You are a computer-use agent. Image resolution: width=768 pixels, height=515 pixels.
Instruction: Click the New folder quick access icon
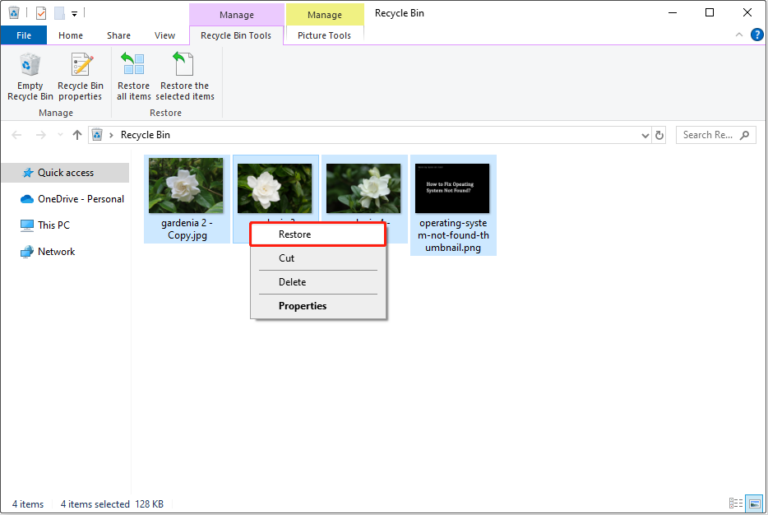(59, 13)
